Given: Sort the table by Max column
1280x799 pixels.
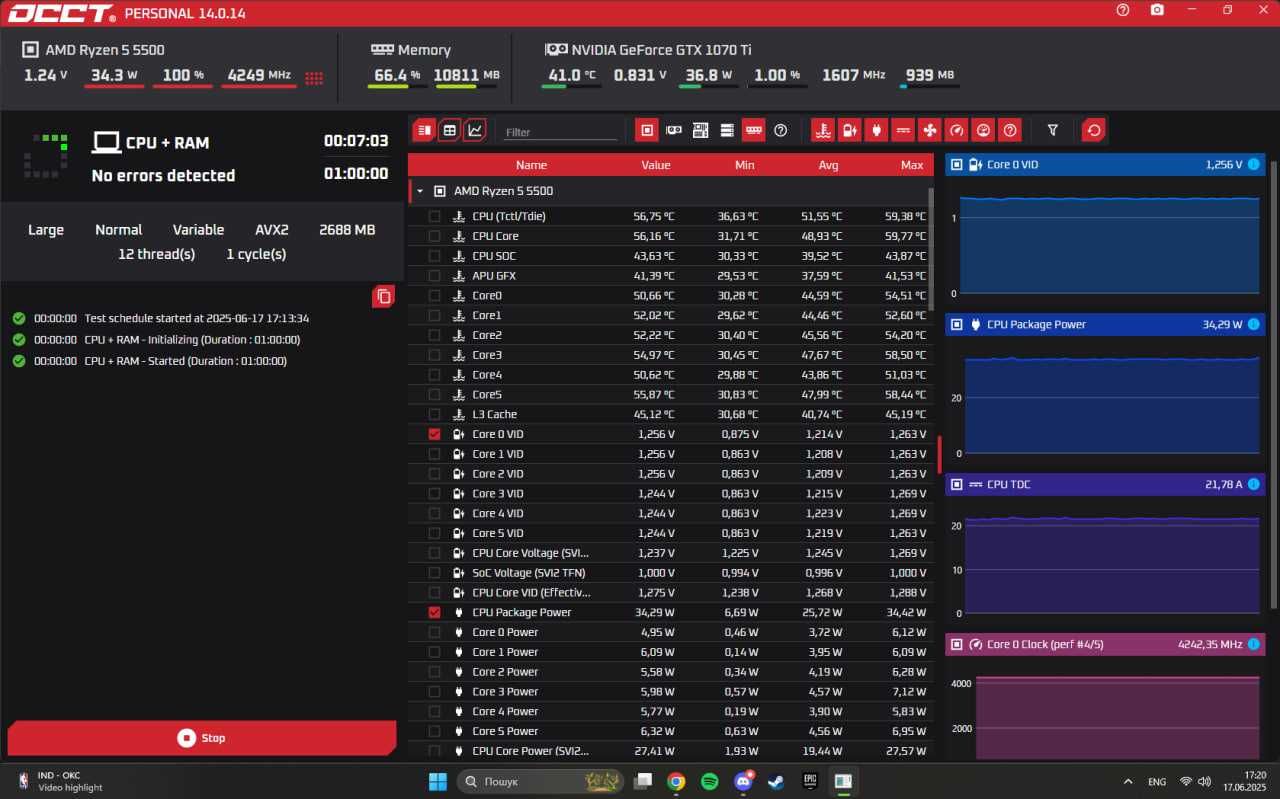Looking at the screenshot, I should [x=912, y=165].
